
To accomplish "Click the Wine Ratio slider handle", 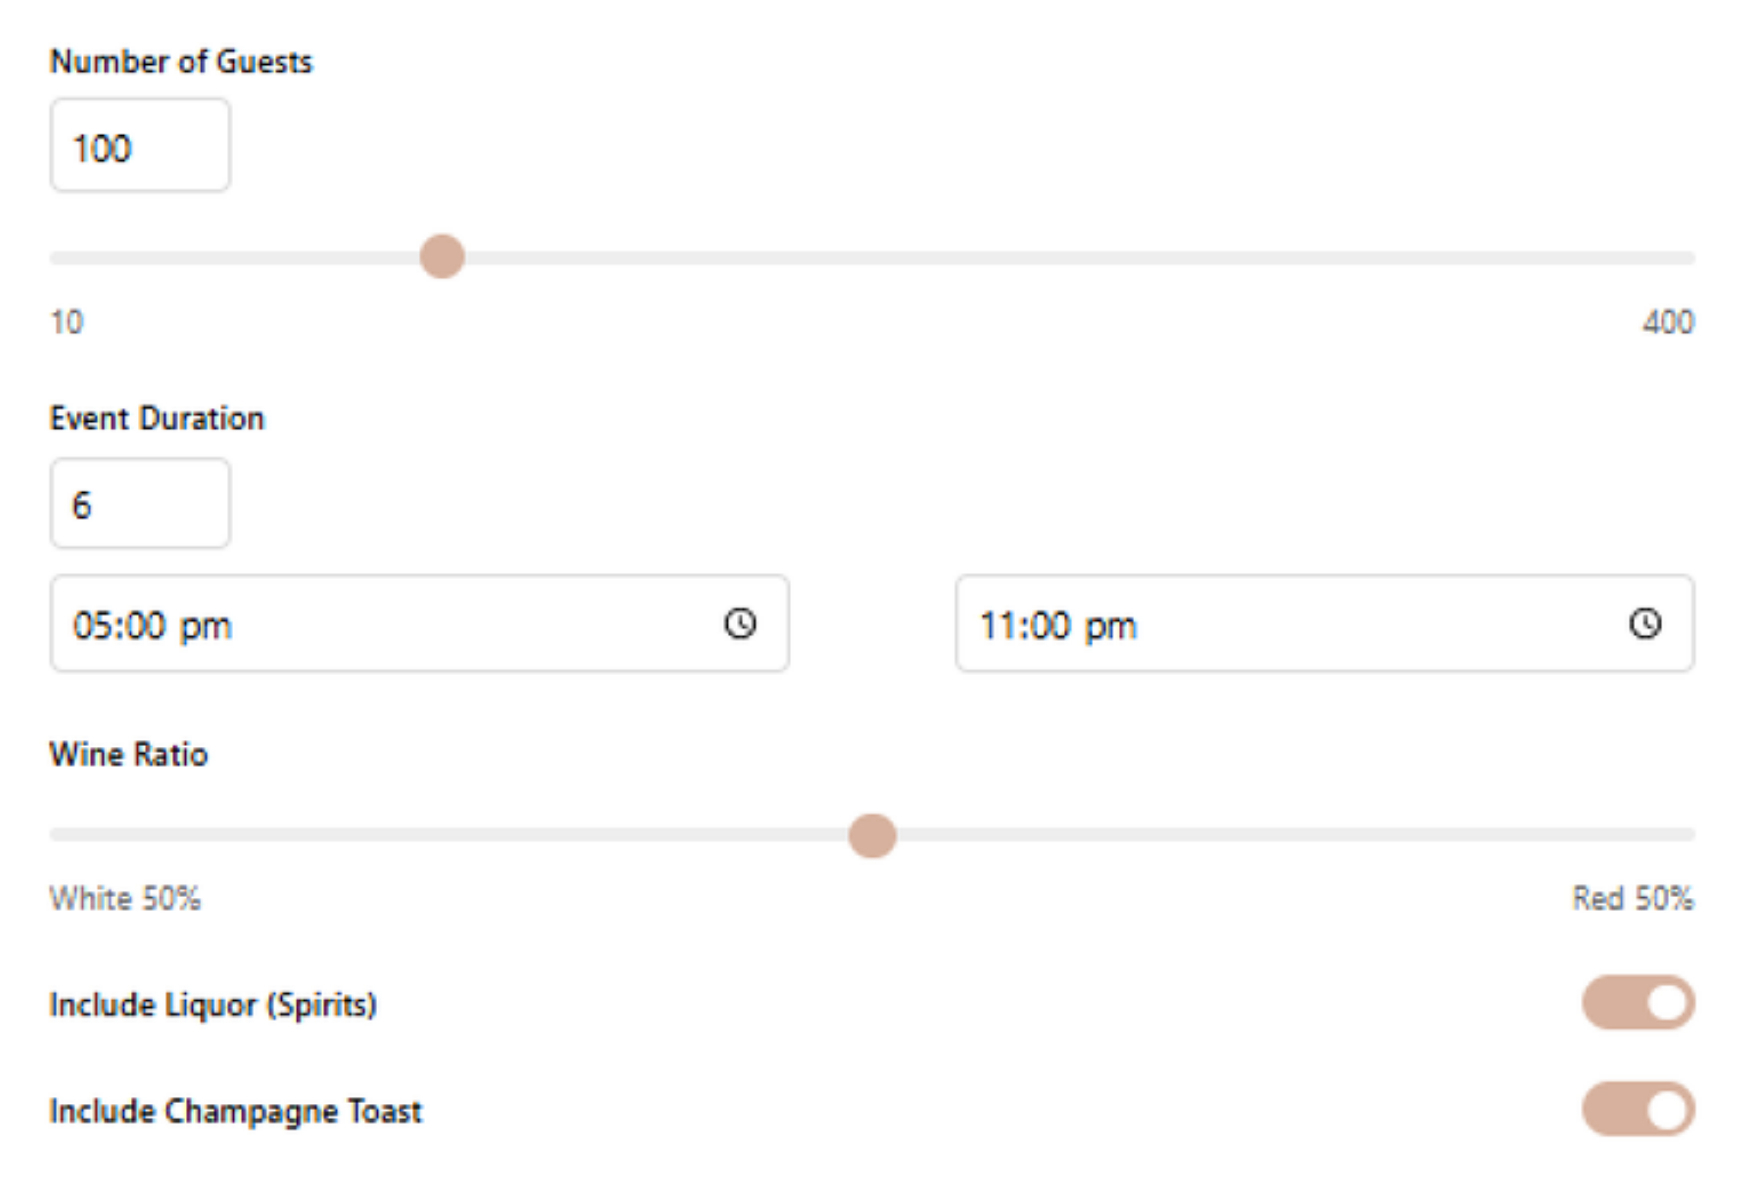I will (872, 835).
